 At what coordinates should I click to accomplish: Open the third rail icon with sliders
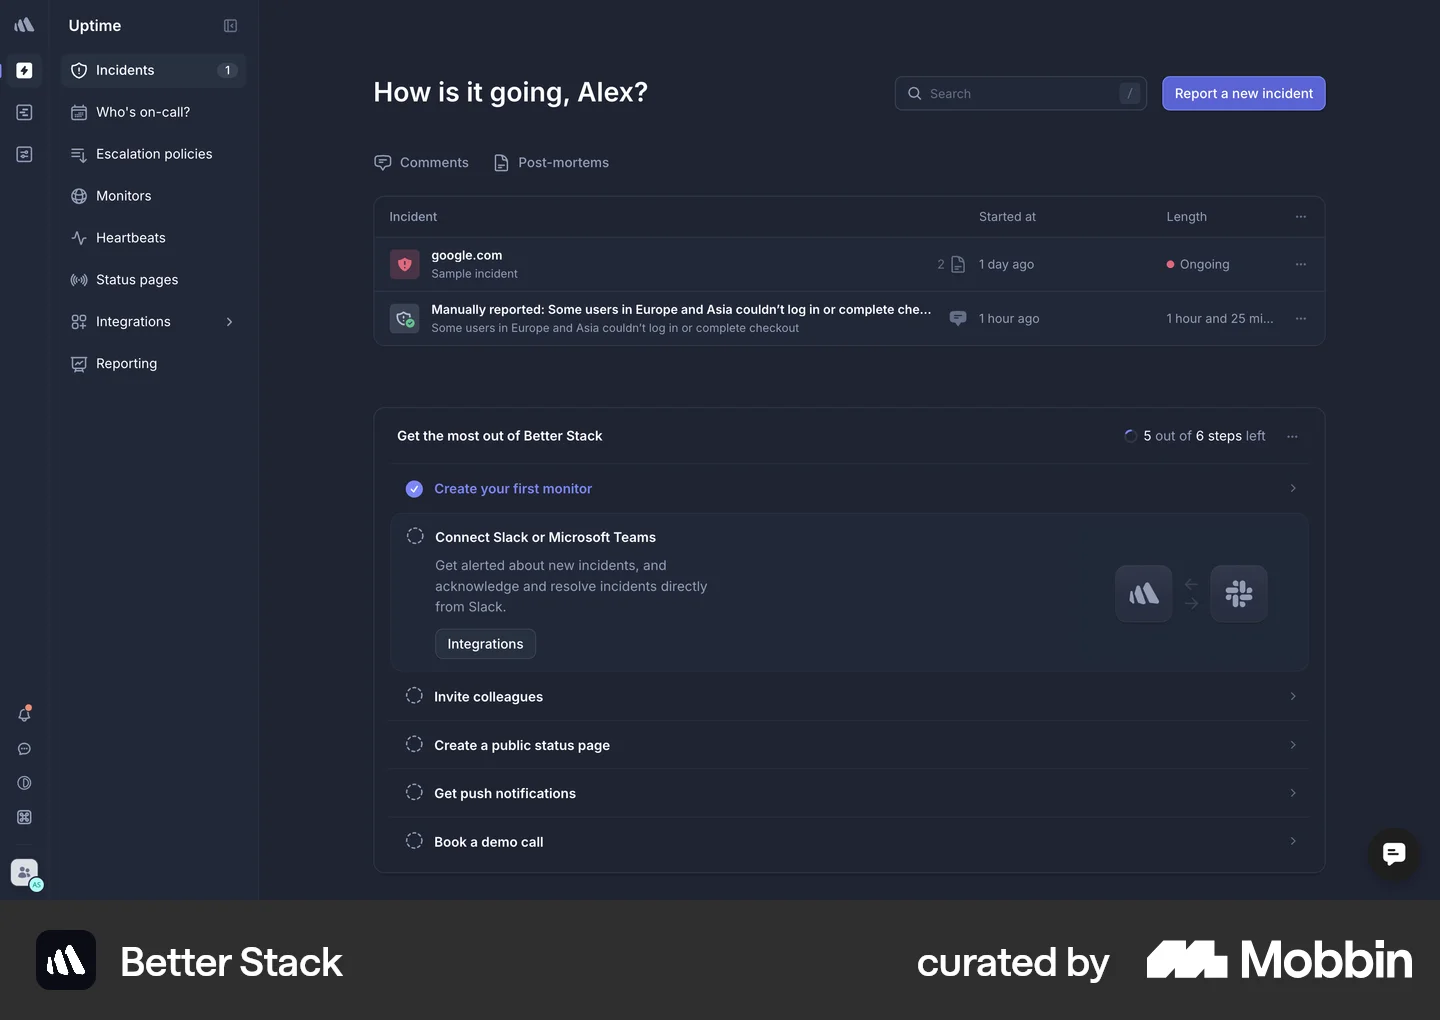(24, 154)
